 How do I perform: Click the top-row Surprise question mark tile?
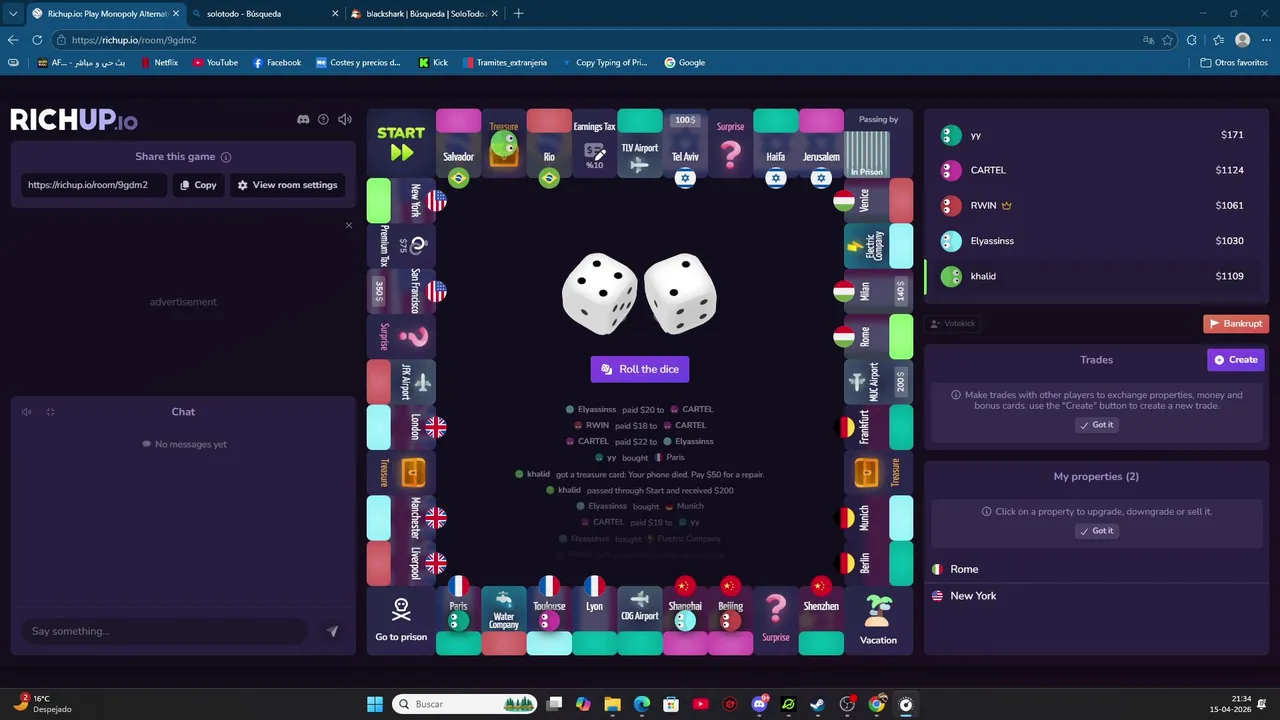730,144
